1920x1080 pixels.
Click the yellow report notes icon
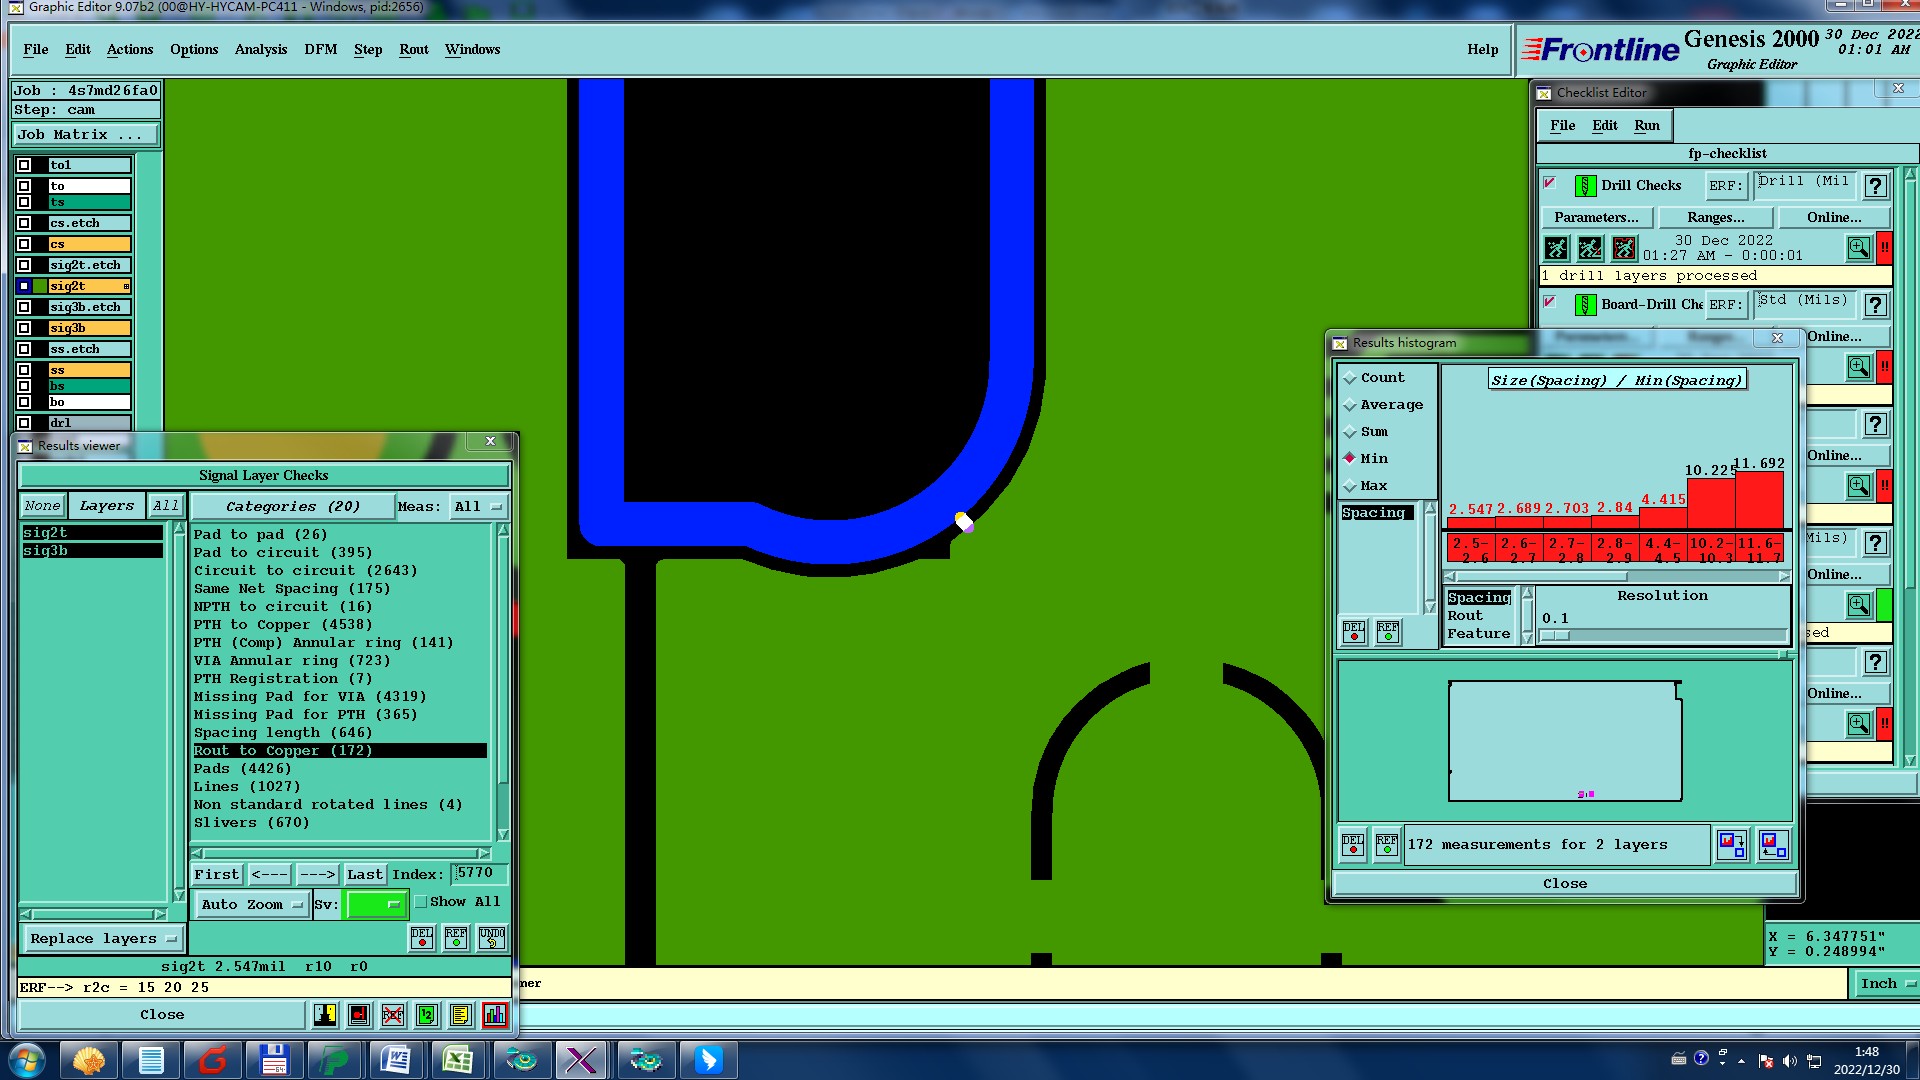(460, 1015)
